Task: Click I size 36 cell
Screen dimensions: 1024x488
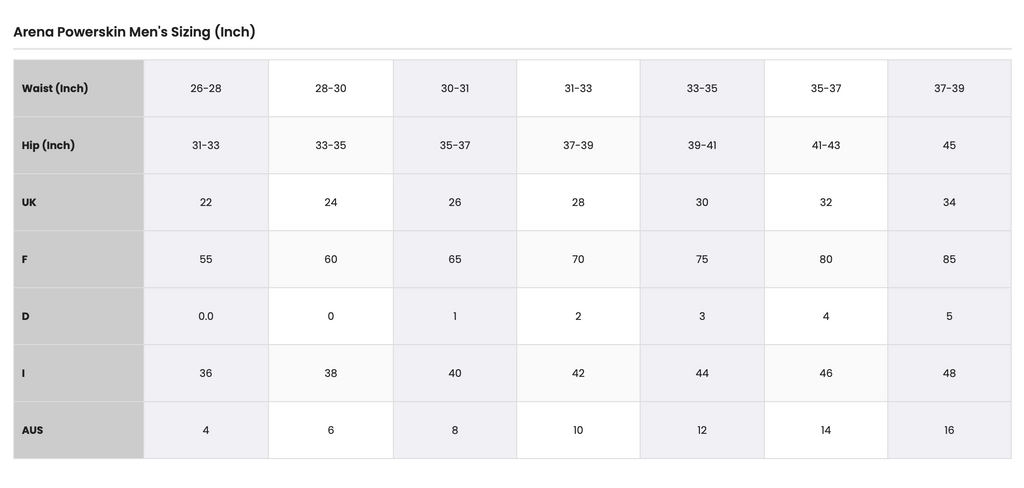Action: point(206,373)
